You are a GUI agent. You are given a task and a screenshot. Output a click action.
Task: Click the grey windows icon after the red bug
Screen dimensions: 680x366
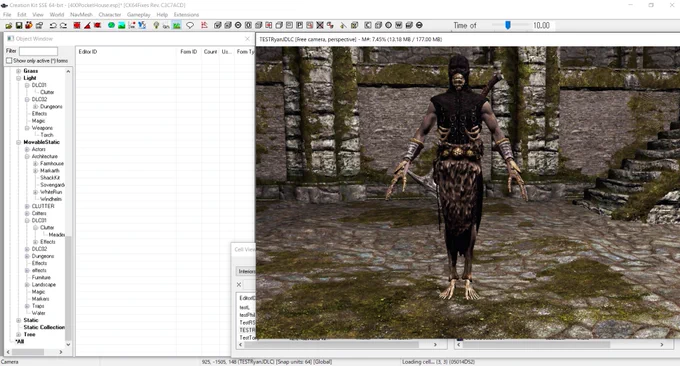tap(39, 26)
